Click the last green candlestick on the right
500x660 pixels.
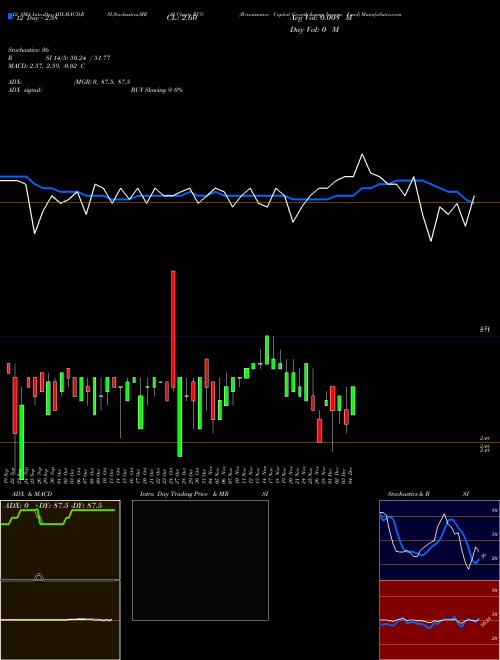click(353, 401)
